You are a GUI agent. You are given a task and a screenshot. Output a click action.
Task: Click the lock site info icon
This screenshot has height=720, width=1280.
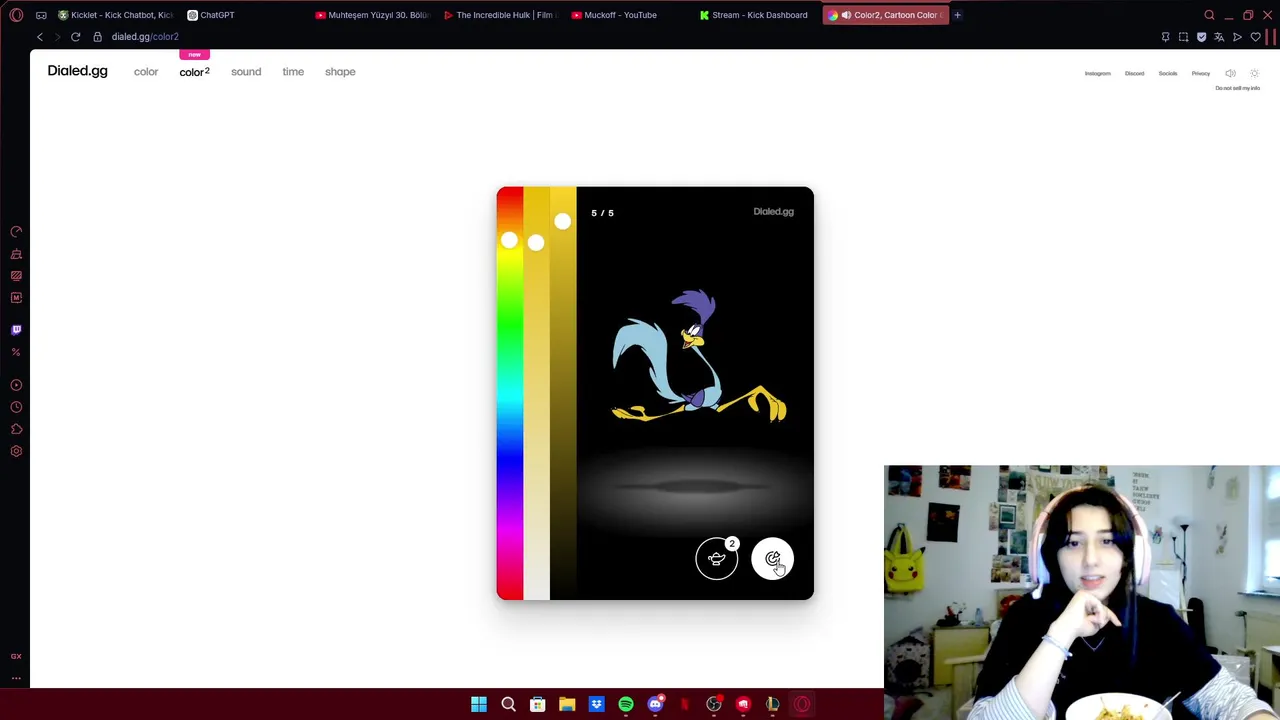point(97,37)
